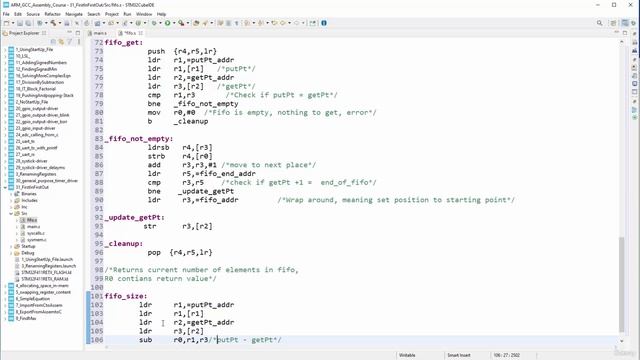Select the C/C++ perspective icon
This screenshot has width=640, height=360.
click(x=625, y=23)
